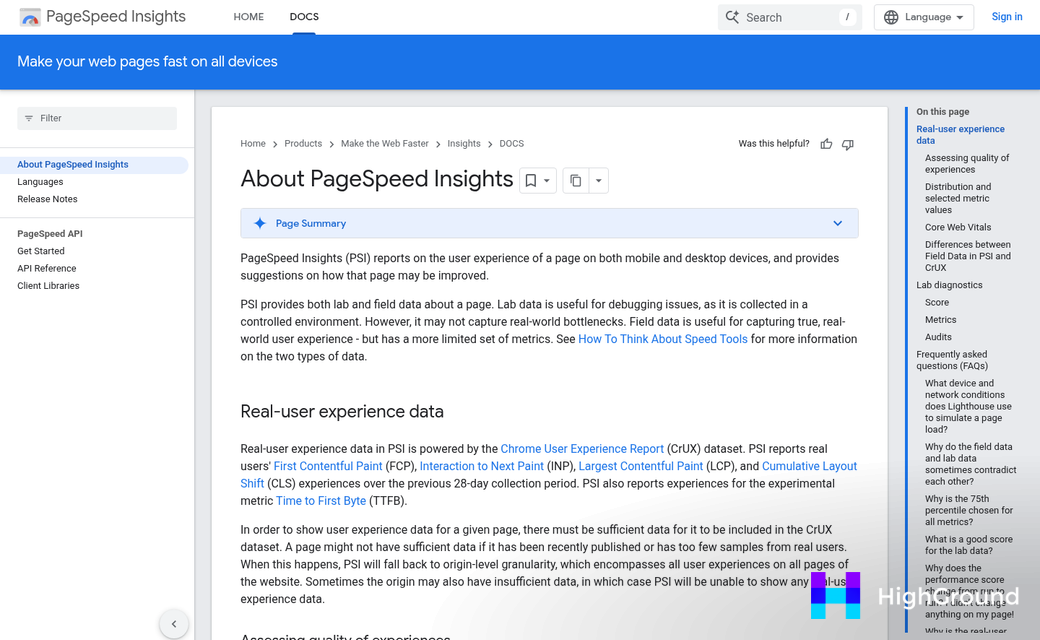Go to API Reference in sidebar
This screenshot has width=1040, height=640.
point(47,268)
